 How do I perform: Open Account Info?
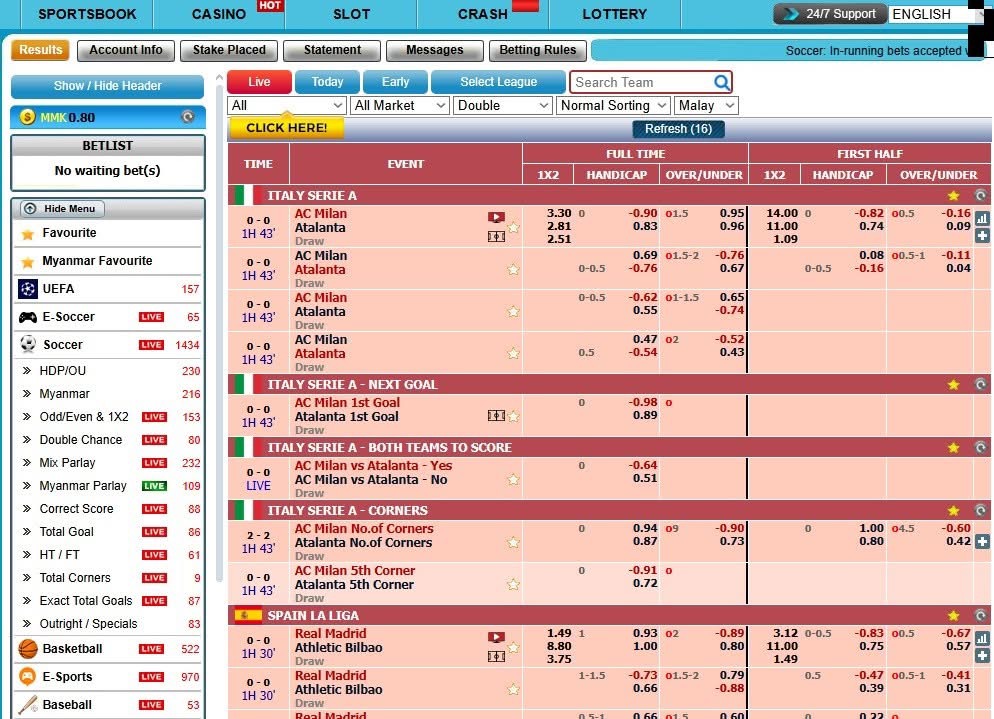coord(126,50)
